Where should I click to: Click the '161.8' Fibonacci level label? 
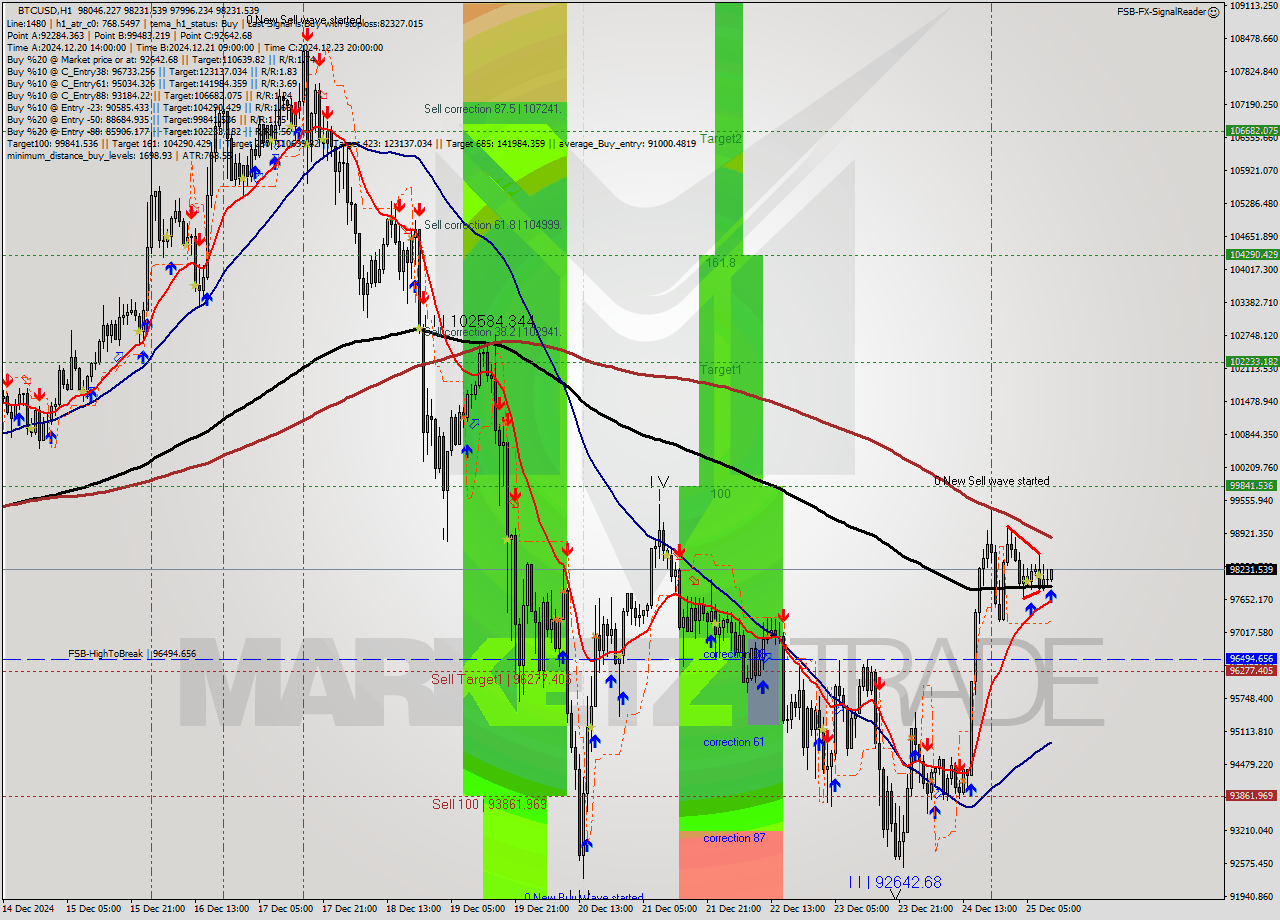(721, 263)
